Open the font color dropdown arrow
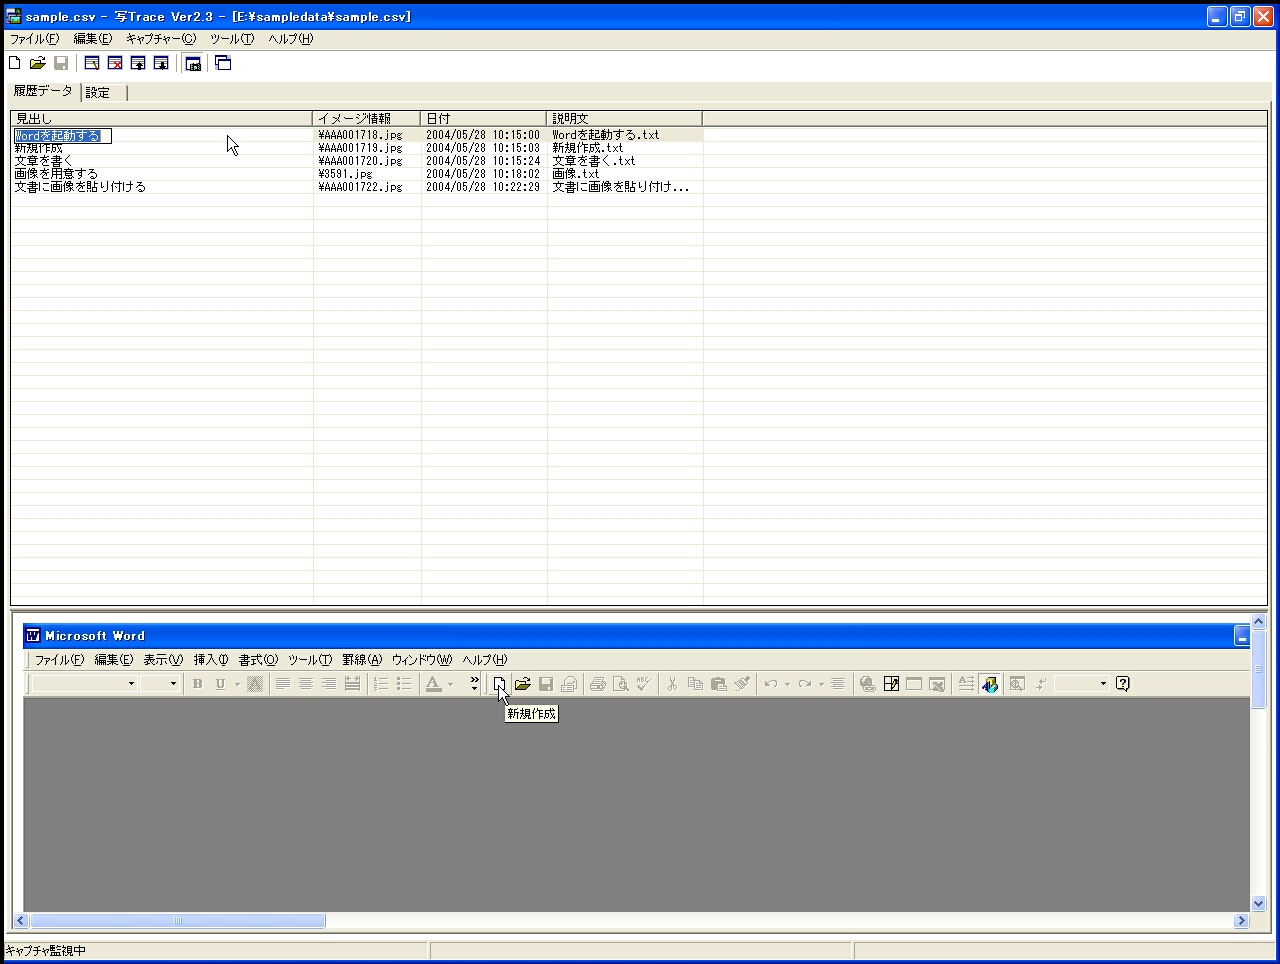The height and width of the screenshot is (964, 1280). 450,684
